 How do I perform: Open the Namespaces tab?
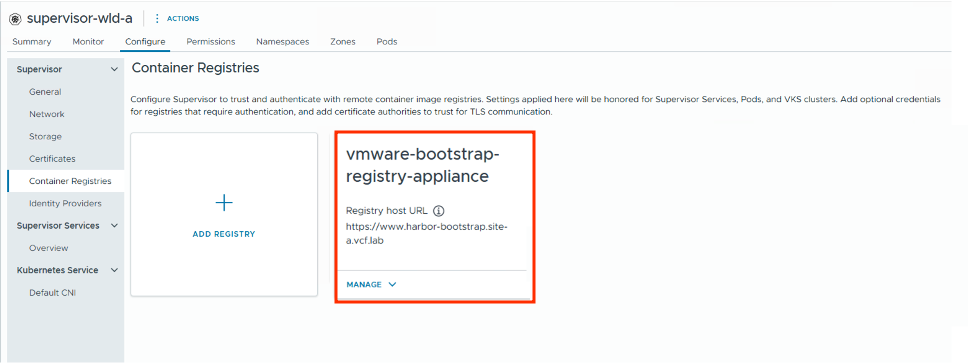tap(283, 42)
